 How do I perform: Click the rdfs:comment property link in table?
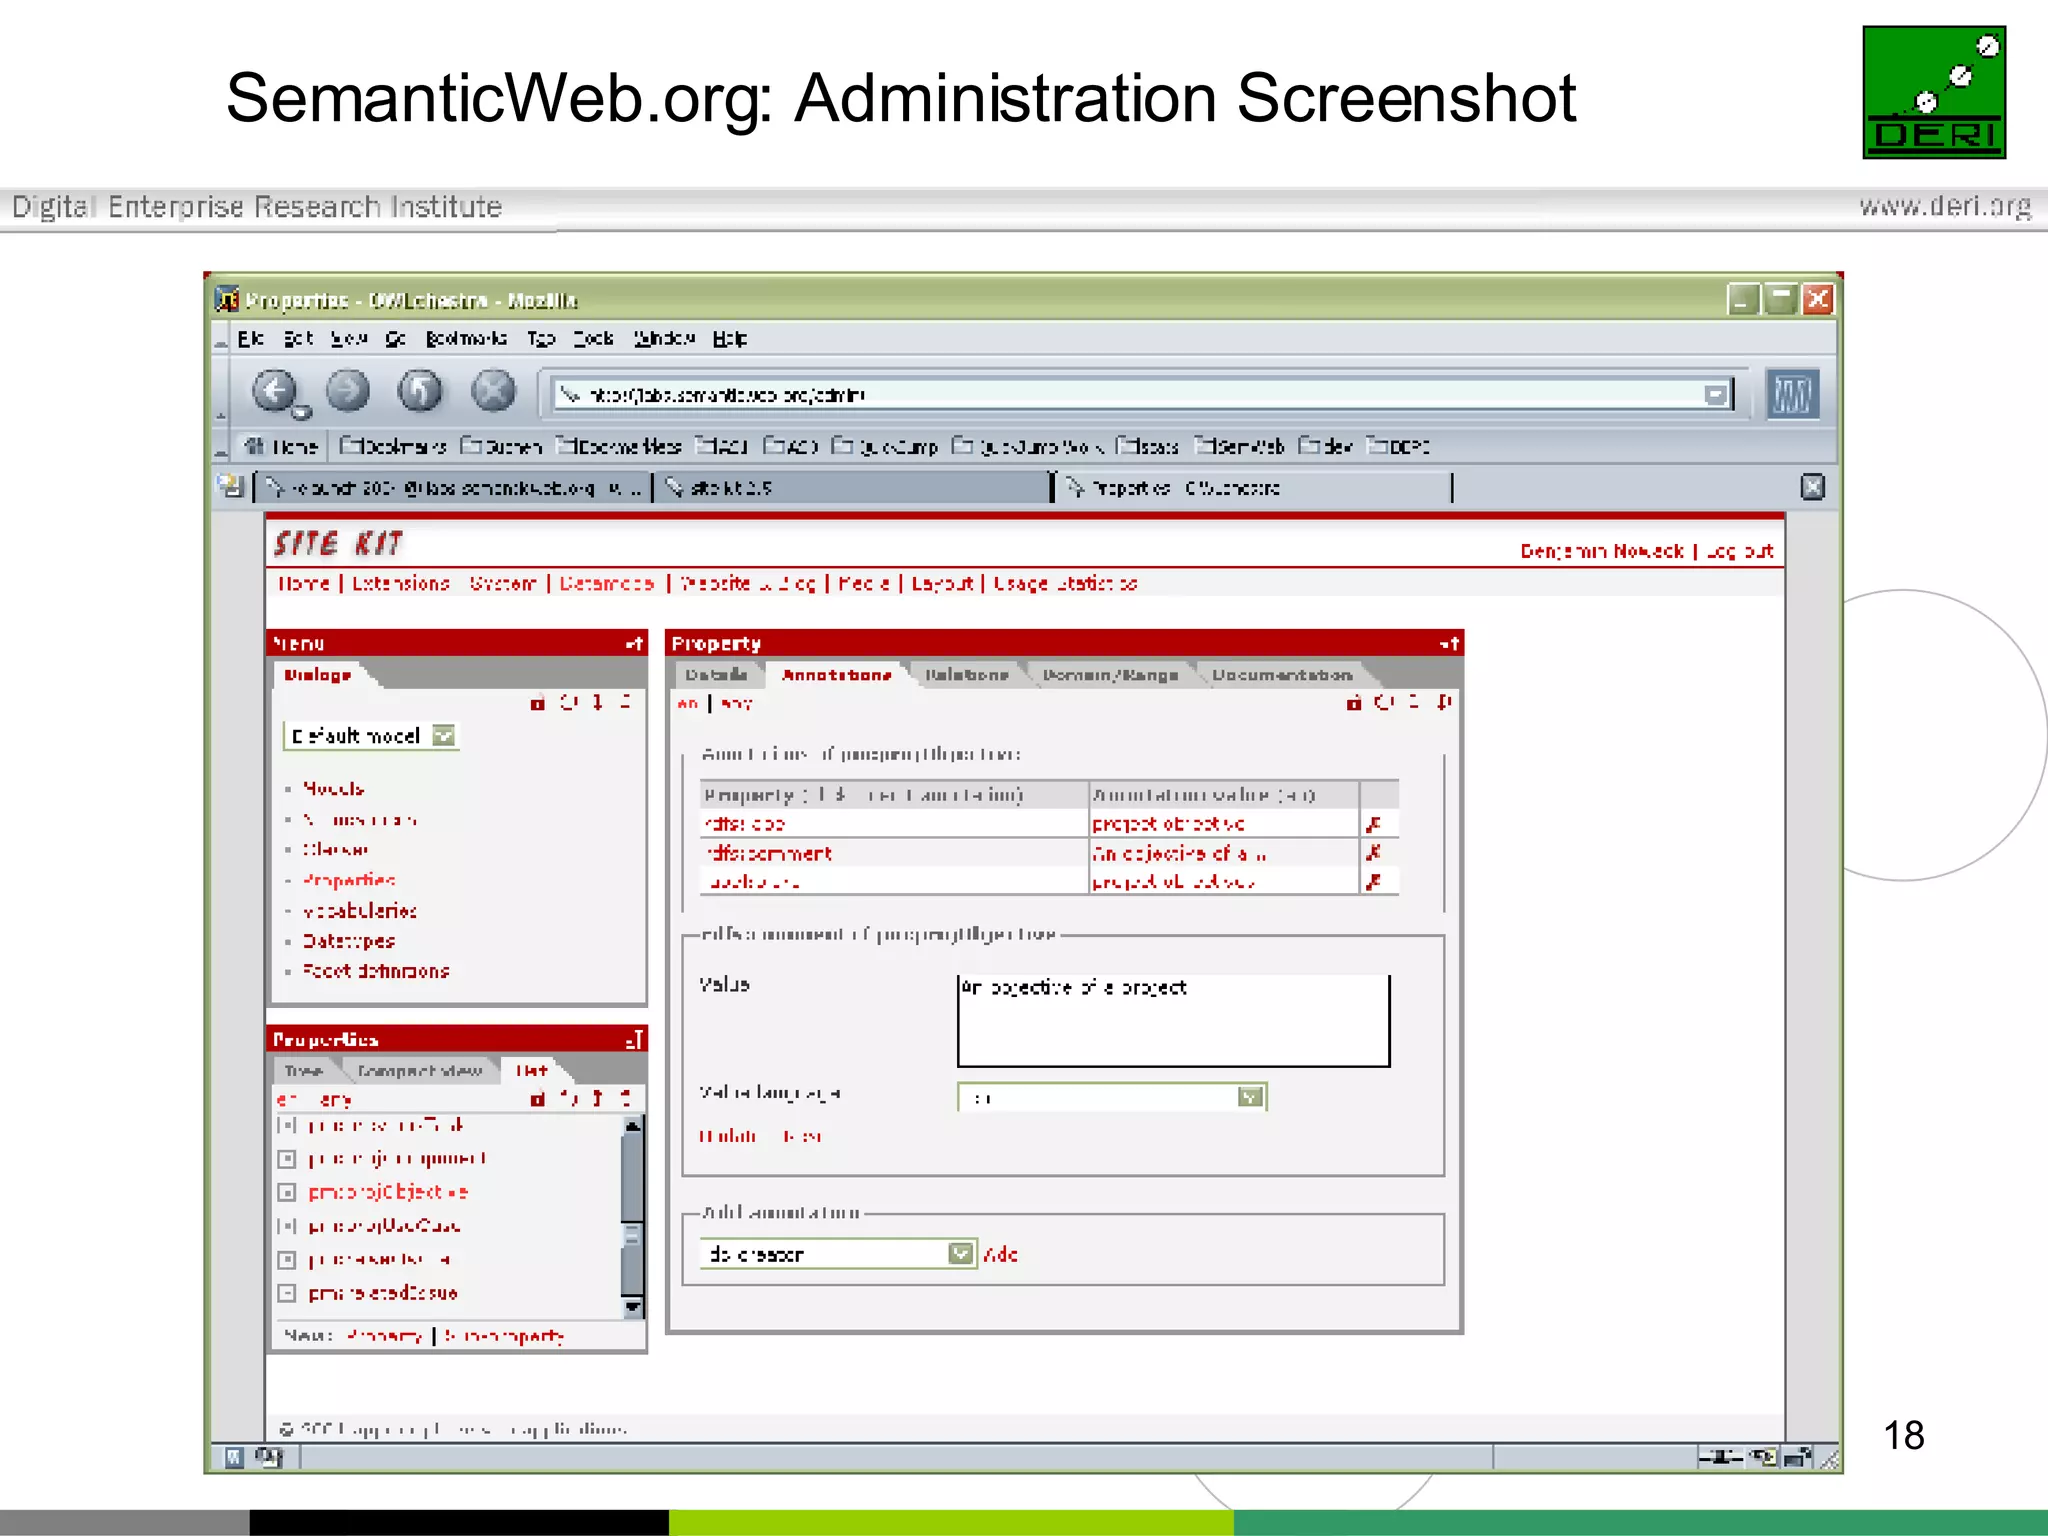coord(769,853)
